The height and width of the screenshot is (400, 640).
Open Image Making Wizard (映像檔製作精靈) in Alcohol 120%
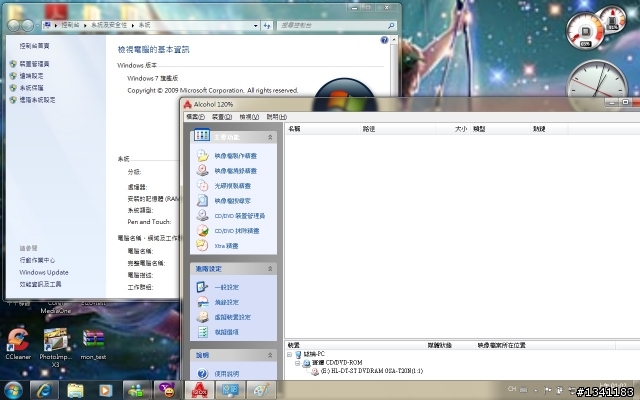click(236, 156)
